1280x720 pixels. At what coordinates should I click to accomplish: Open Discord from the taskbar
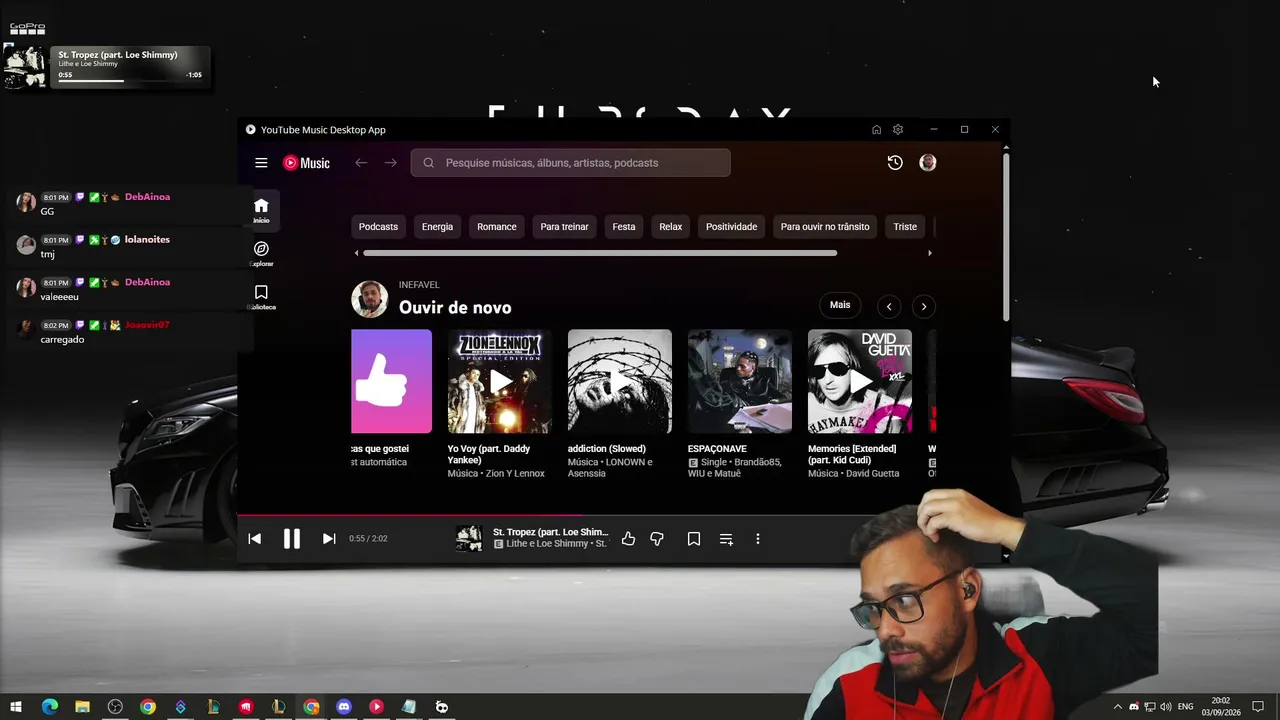(344, 707)
